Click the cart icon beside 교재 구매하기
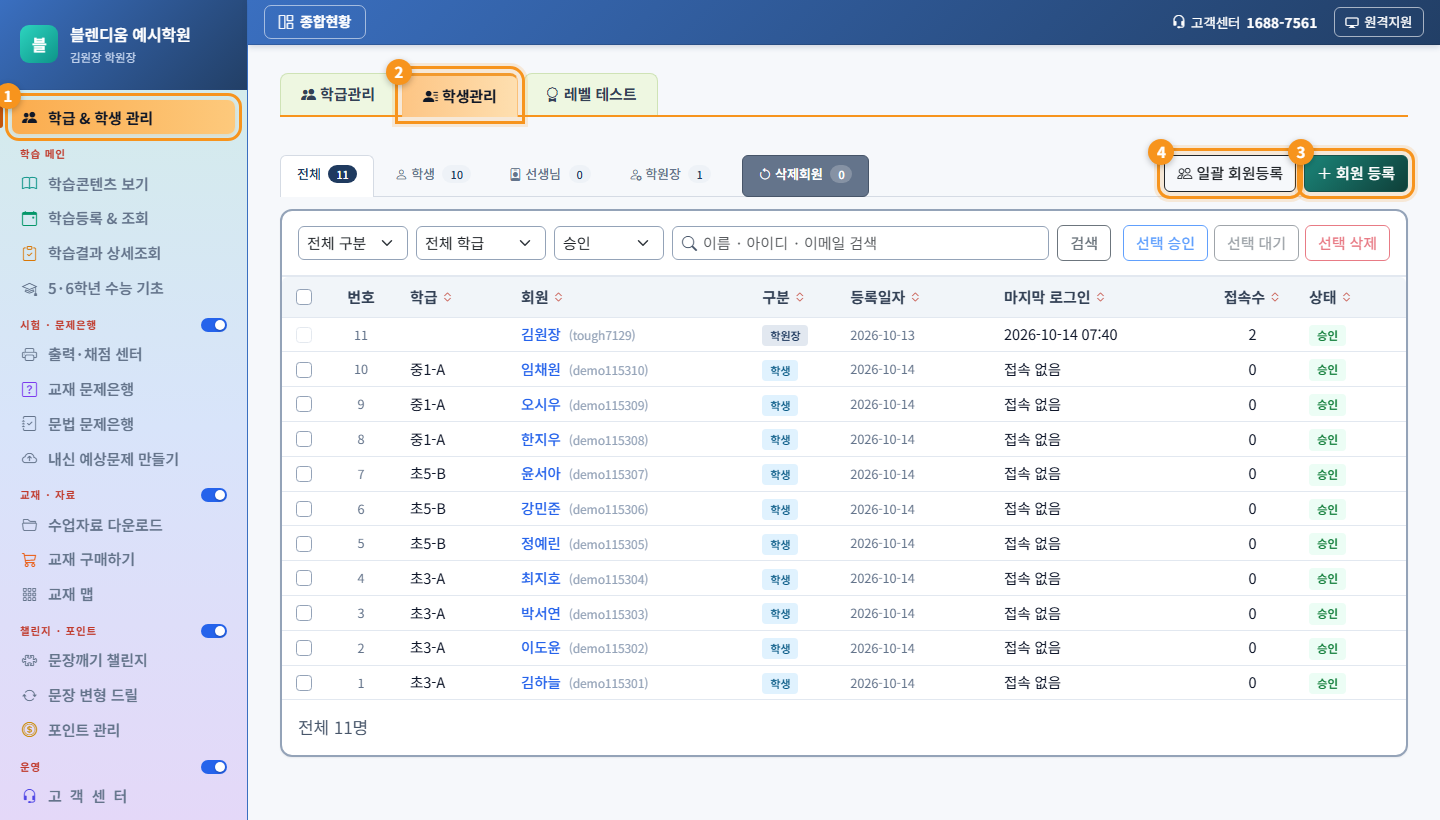1440x820 pixels. (x=29, y=559)
